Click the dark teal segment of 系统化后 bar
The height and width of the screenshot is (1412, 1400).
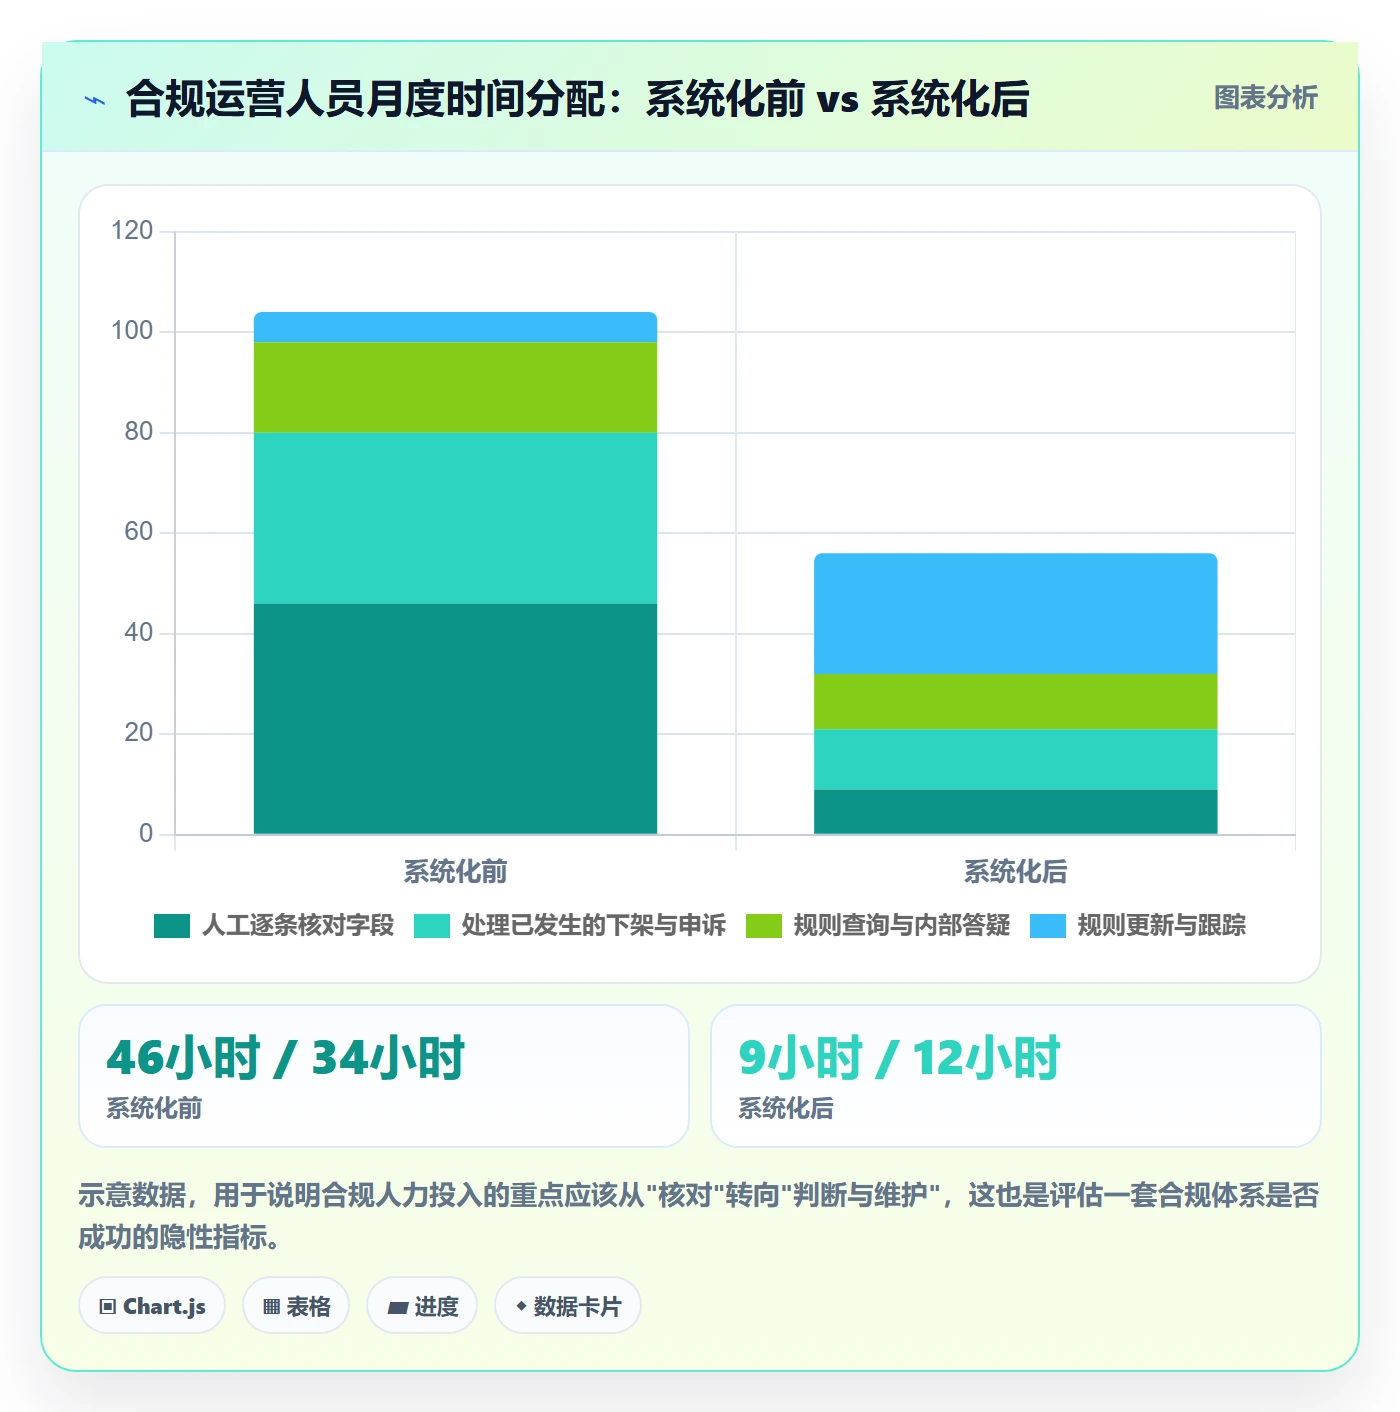pos(1015,812)
